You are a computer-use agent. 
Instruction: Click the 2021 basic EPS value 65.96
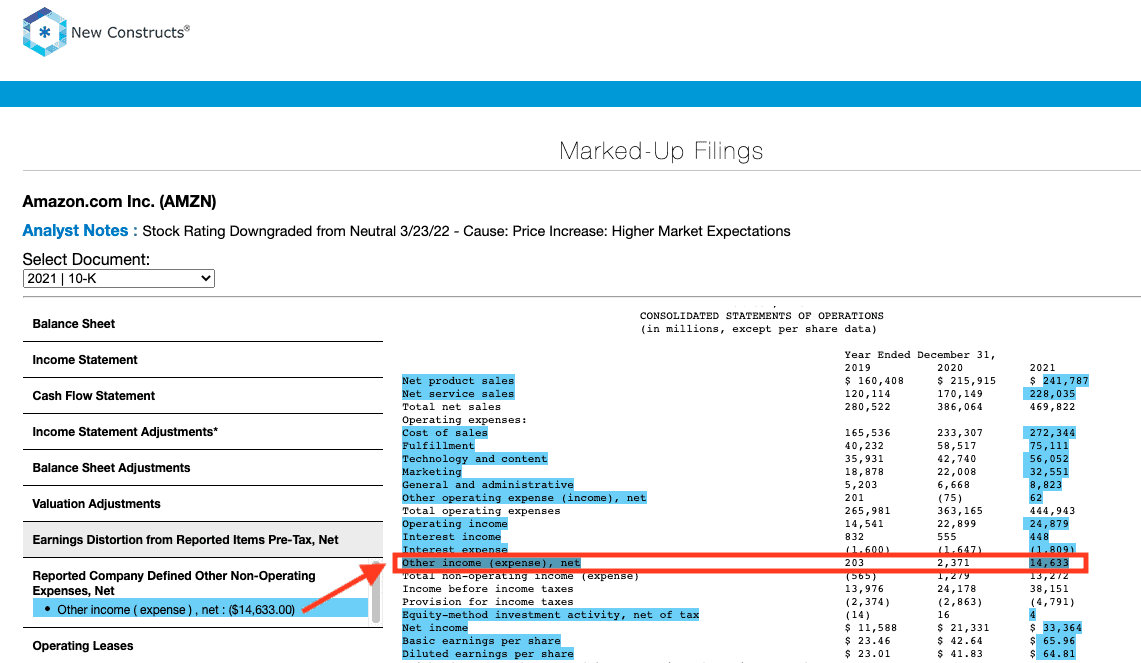[1058, 641]
